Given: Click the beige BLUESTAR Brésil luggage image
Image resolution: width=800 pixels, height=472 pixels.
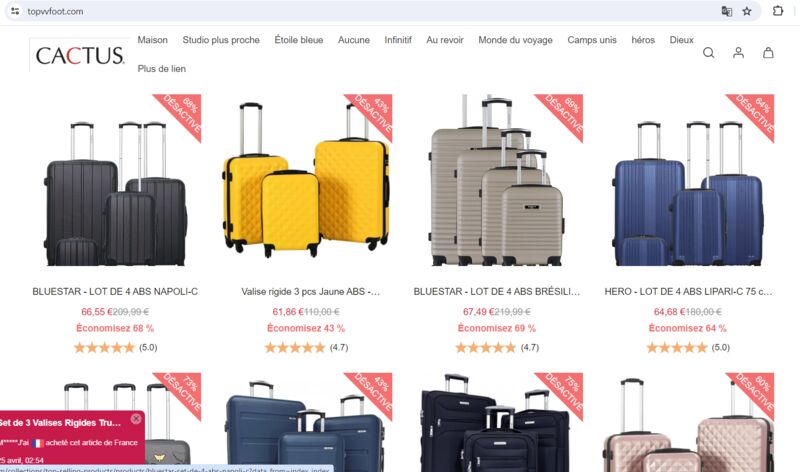Looking at the screenshot, I should (x=497, y=180).
